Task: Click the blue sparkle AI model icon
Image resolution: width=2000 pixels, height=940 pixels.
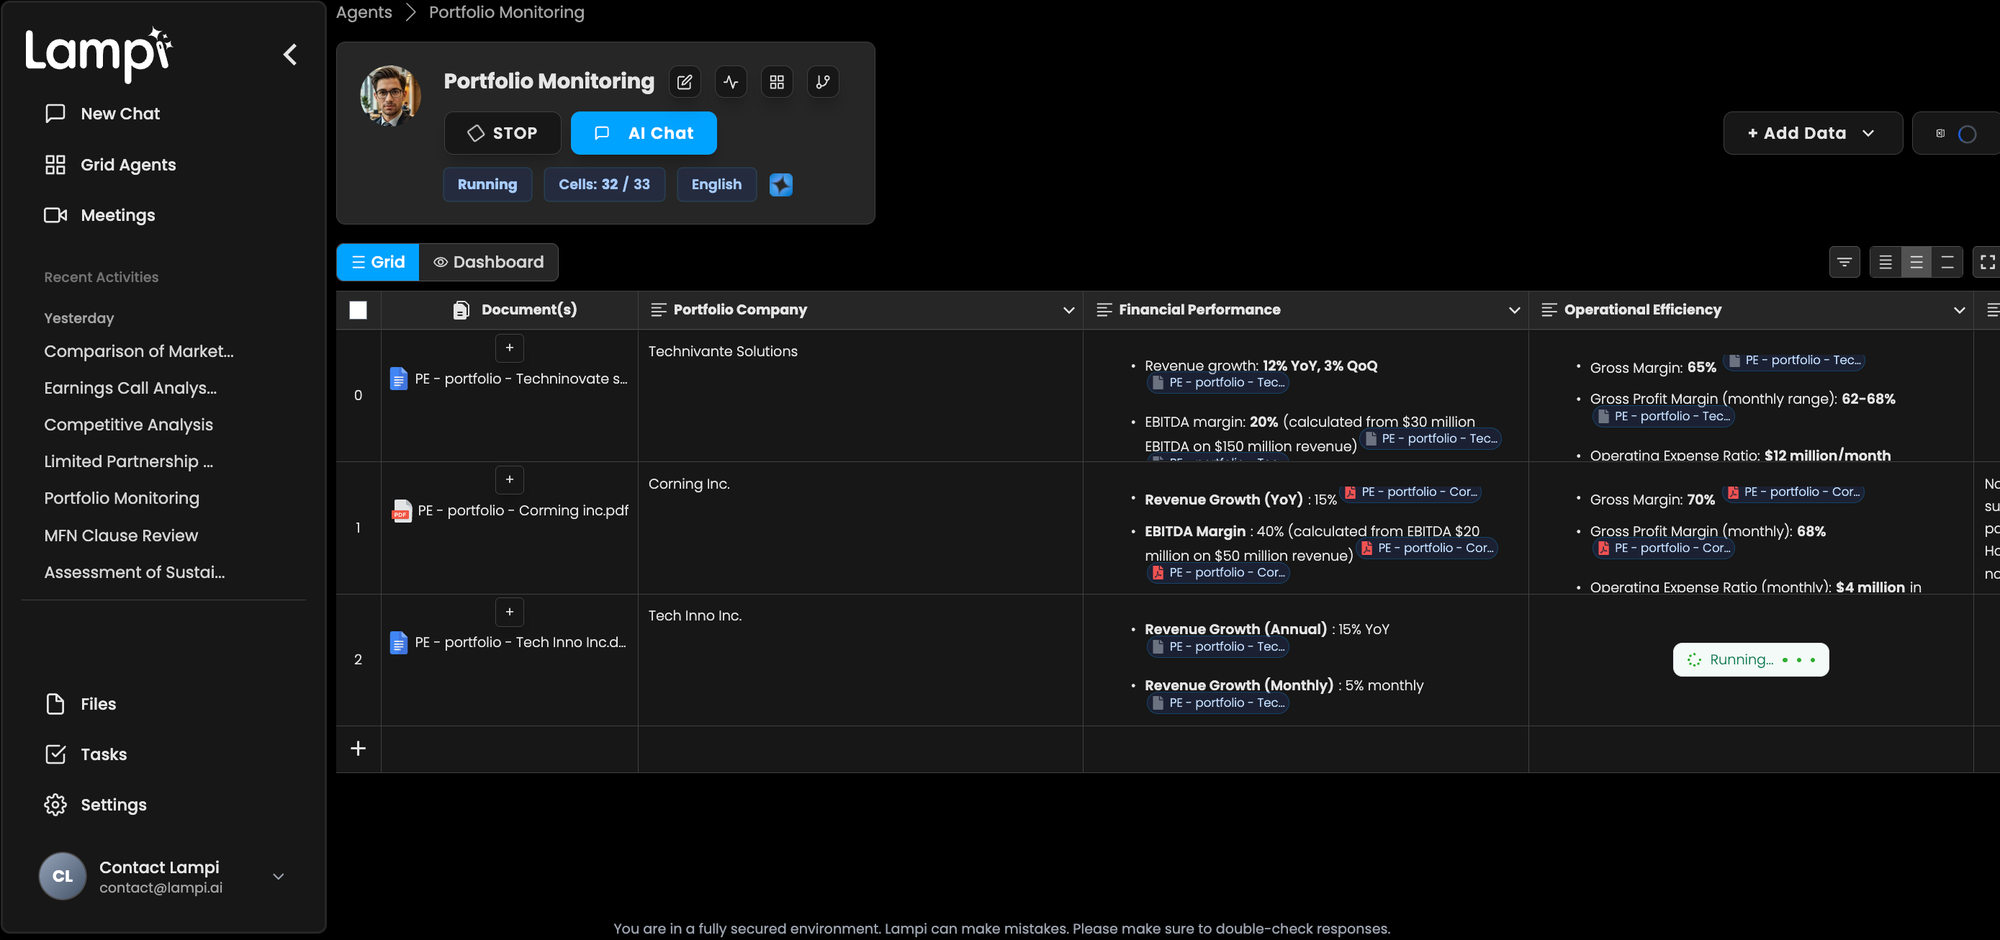Action: pos(781,185)
